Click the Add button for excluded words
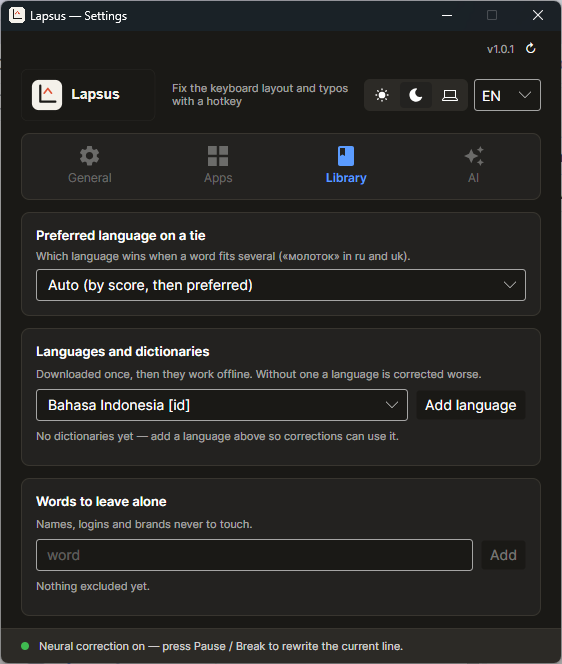 [503, 555]
